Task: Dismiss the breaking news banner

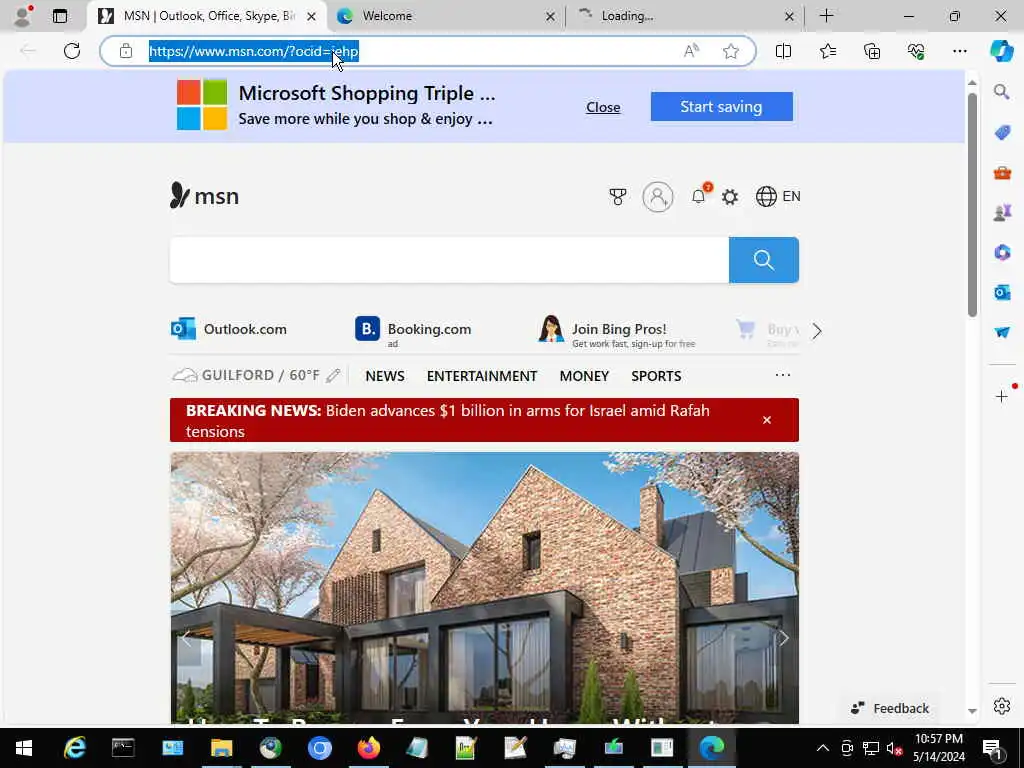Action: tap(767, 420)
